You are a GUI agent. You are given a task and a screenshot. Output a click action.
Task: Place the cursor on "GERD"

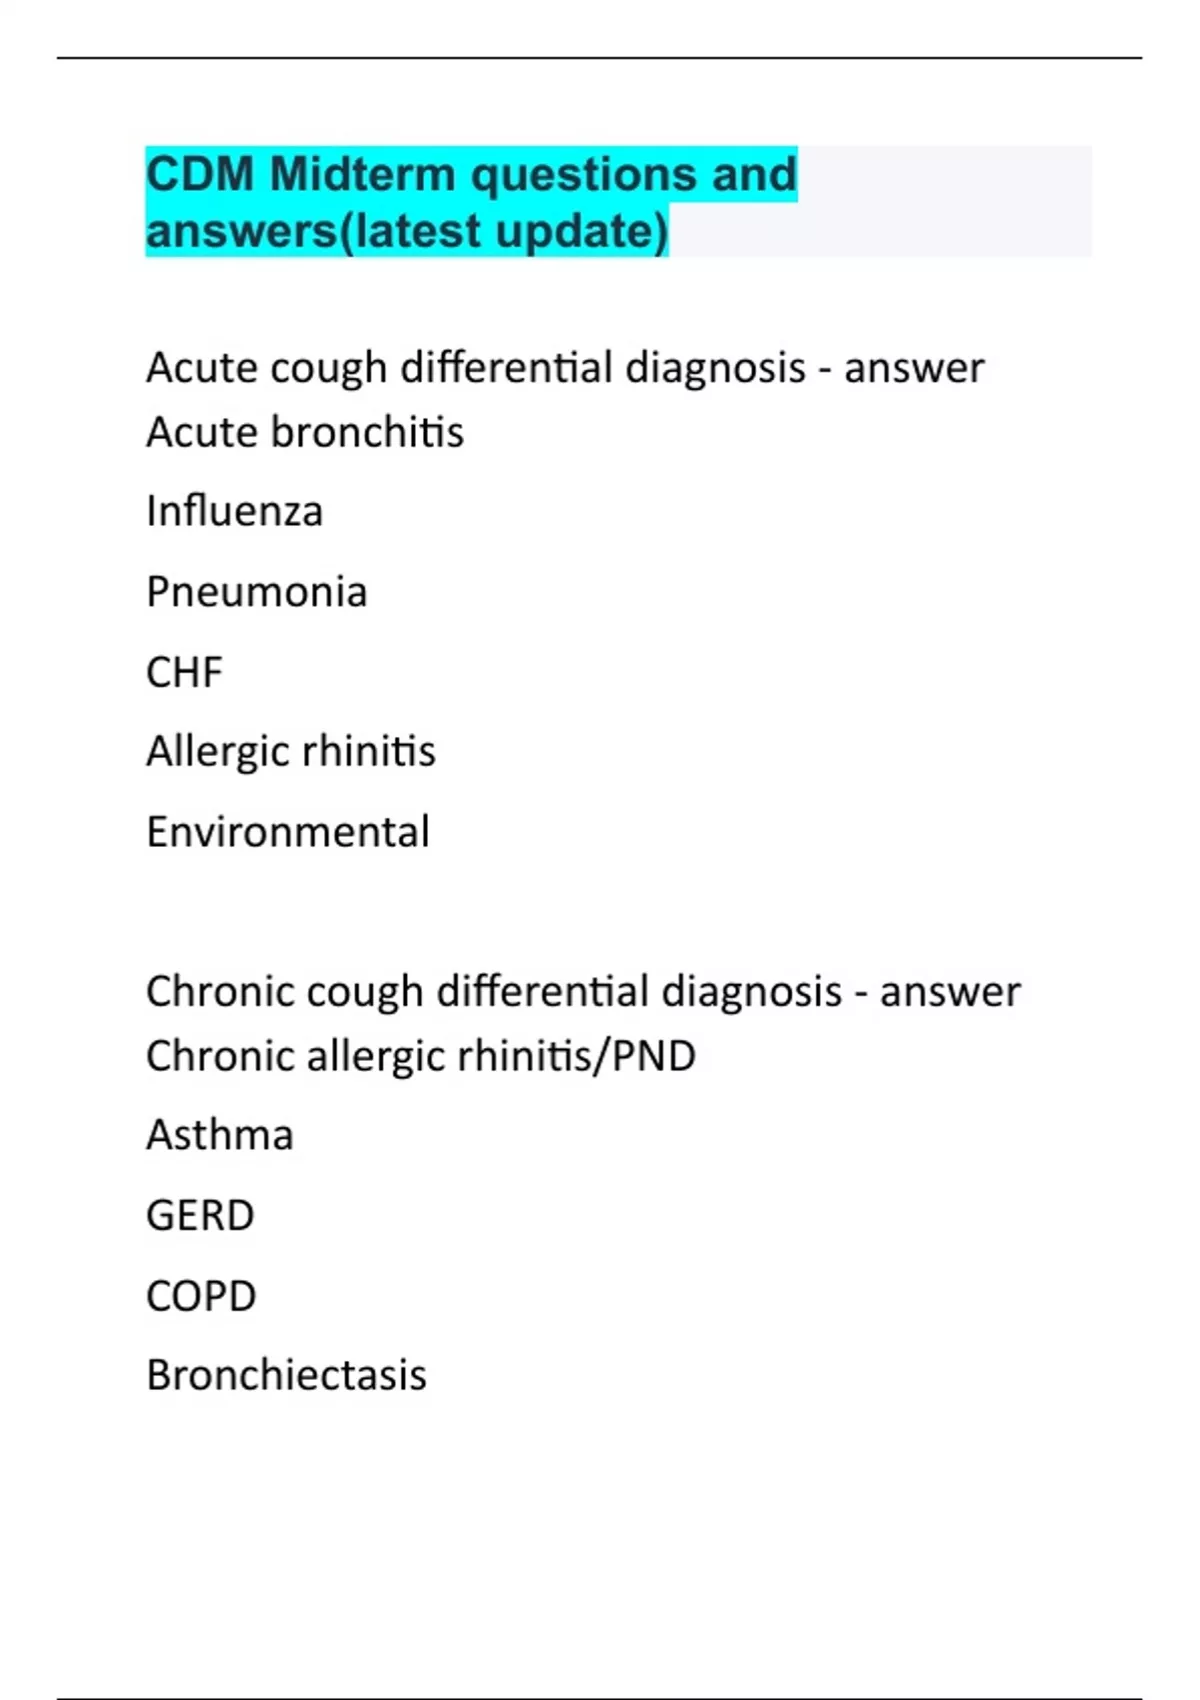click(x=200, y=1216)
